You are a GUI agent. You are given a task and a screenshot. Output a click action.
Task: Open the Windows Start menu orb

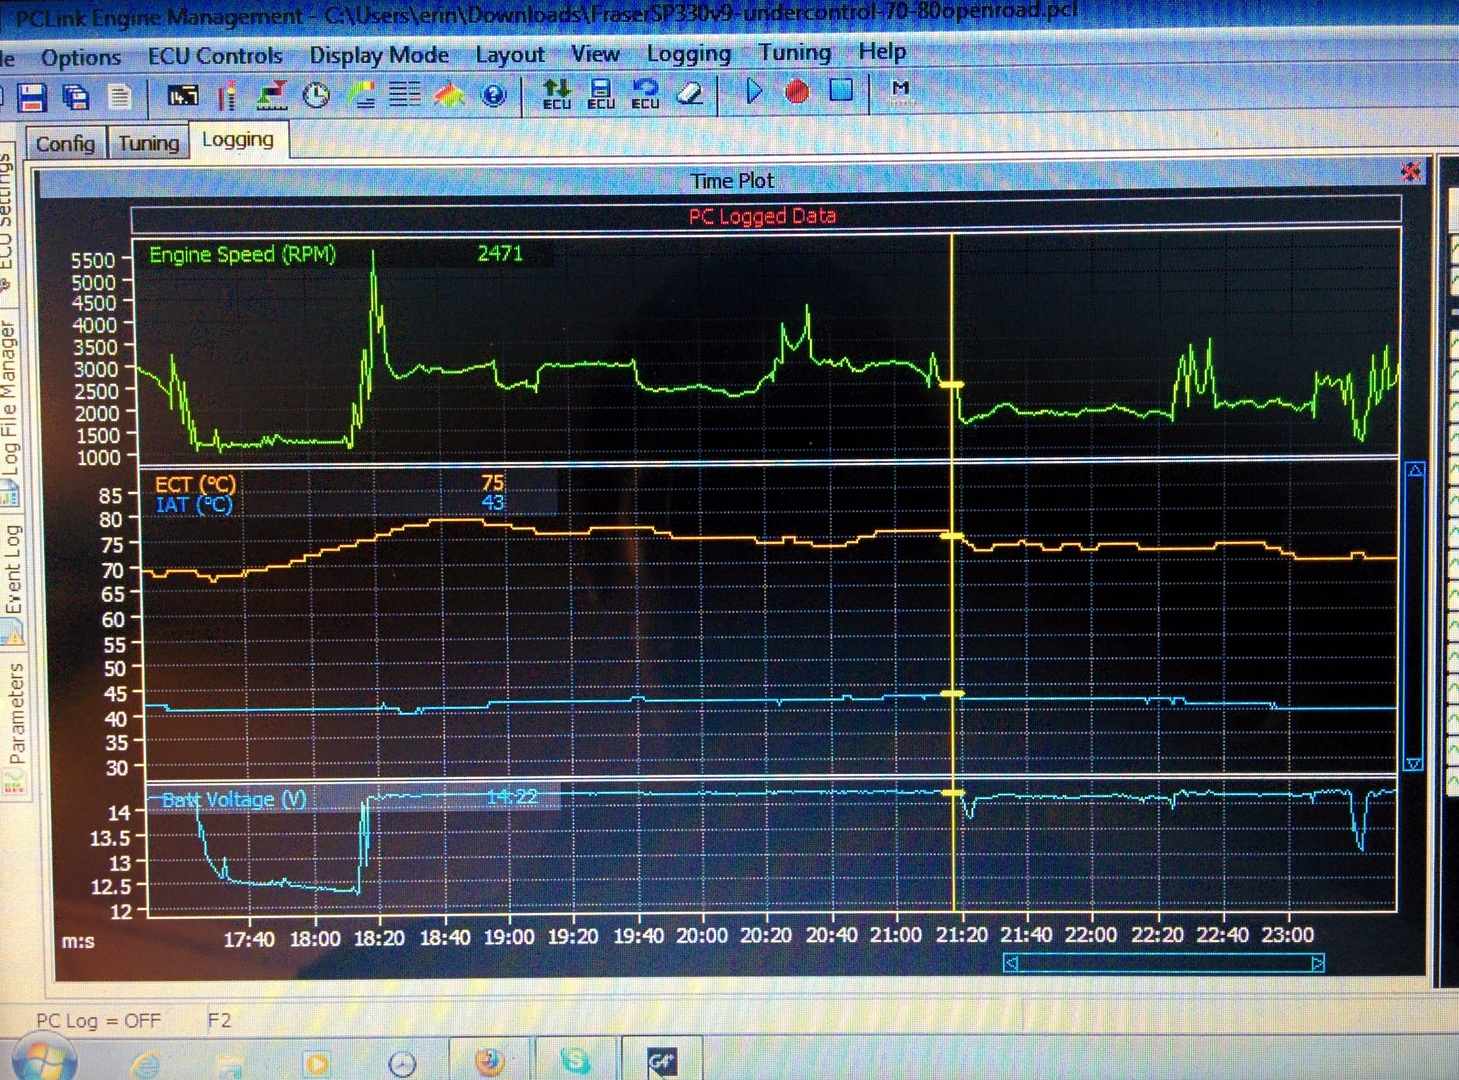pyautogui.click(x=45, y=1060)
